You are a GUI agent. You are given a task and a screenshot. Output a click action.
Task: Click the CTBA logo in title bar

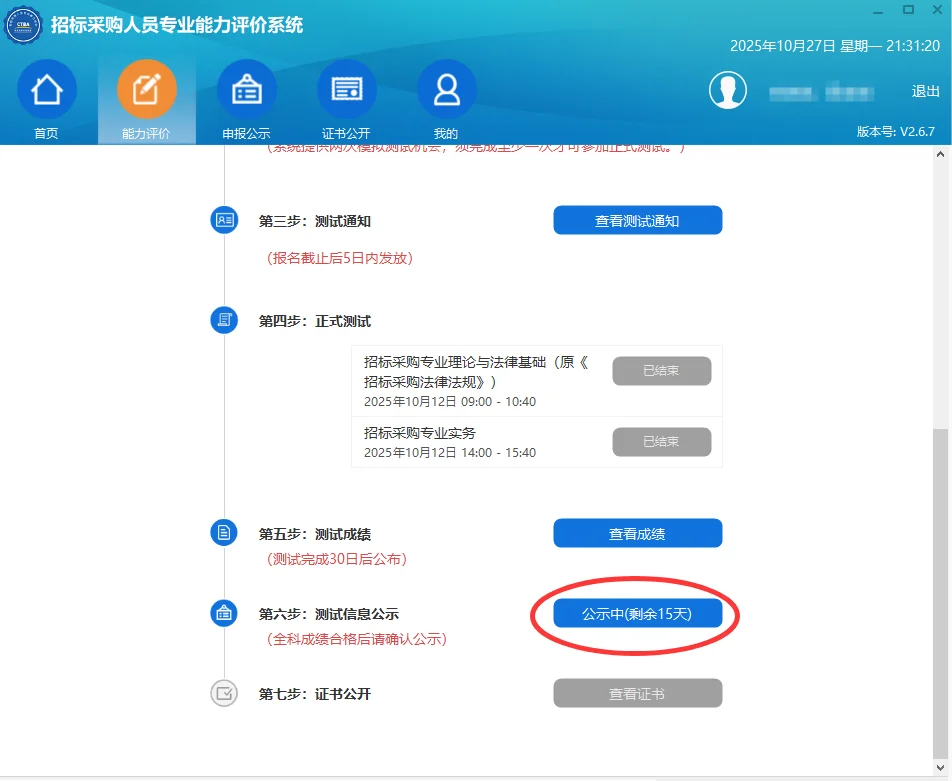coord(23,26)
